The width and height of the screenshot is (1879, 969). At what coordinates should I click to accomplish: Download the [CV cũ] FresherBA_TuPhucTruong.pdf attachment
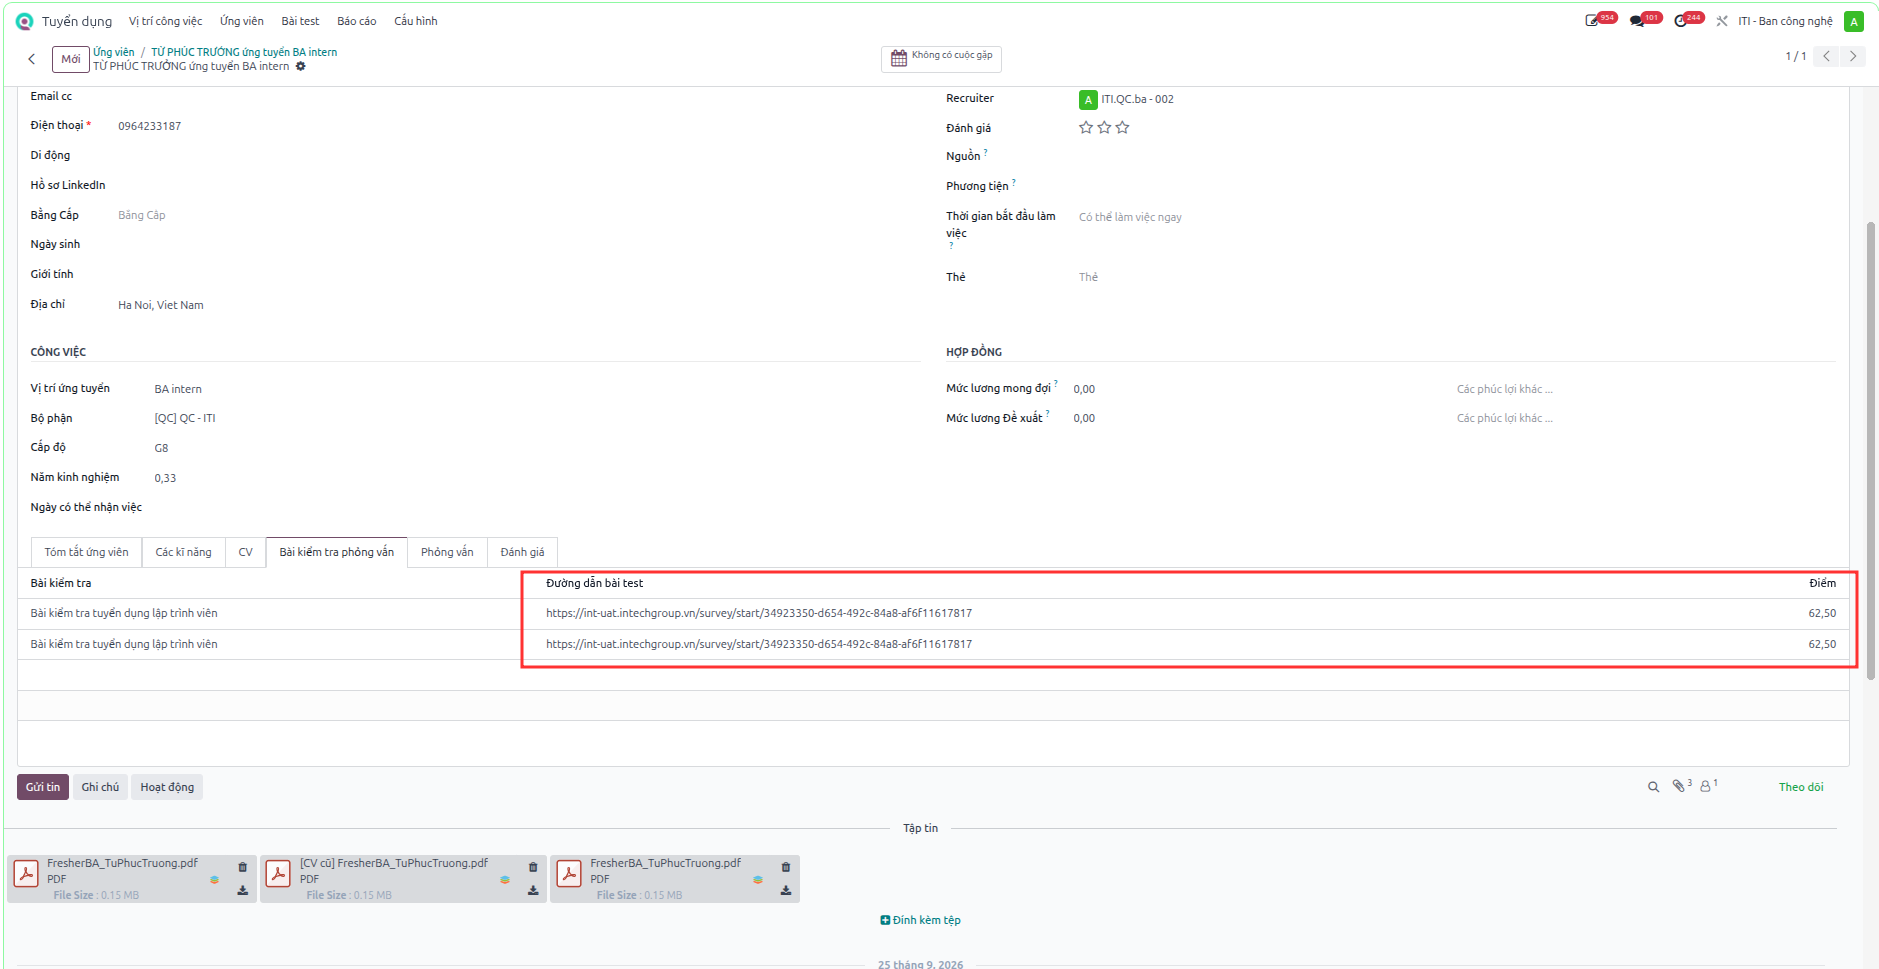533,890
